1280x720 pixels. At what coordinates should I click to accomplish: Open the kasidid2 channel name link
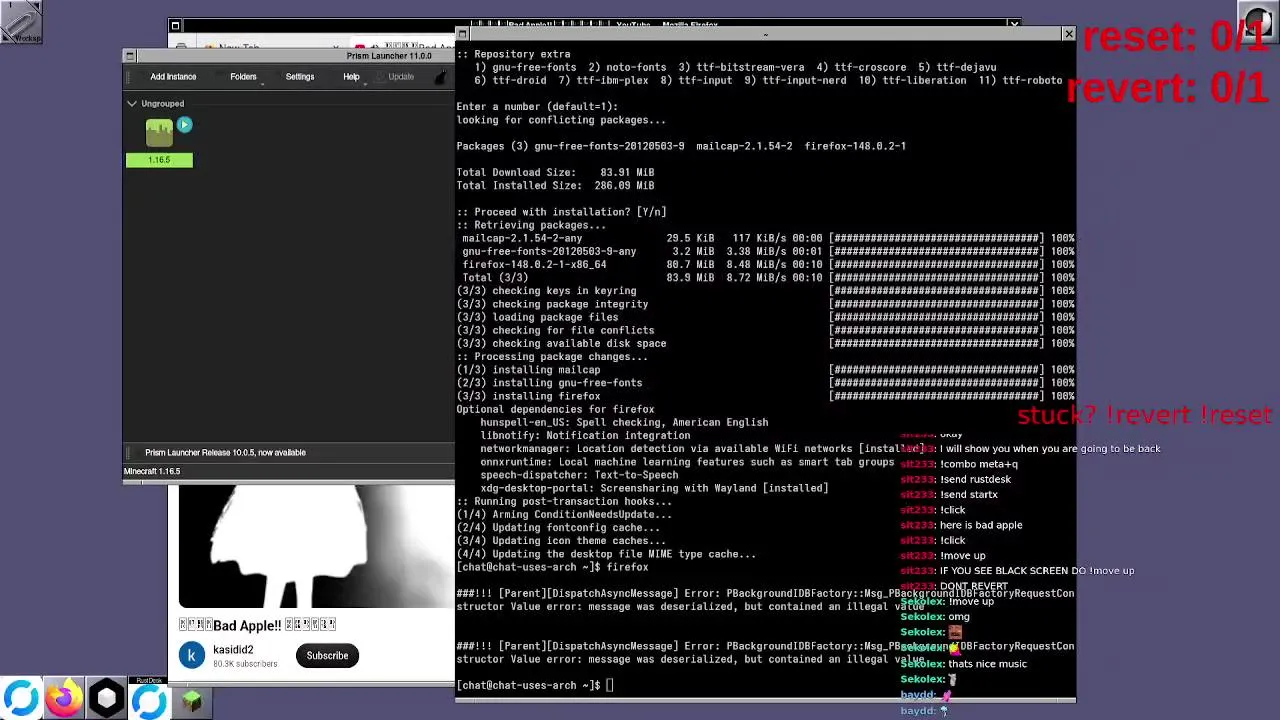point(233,650)
